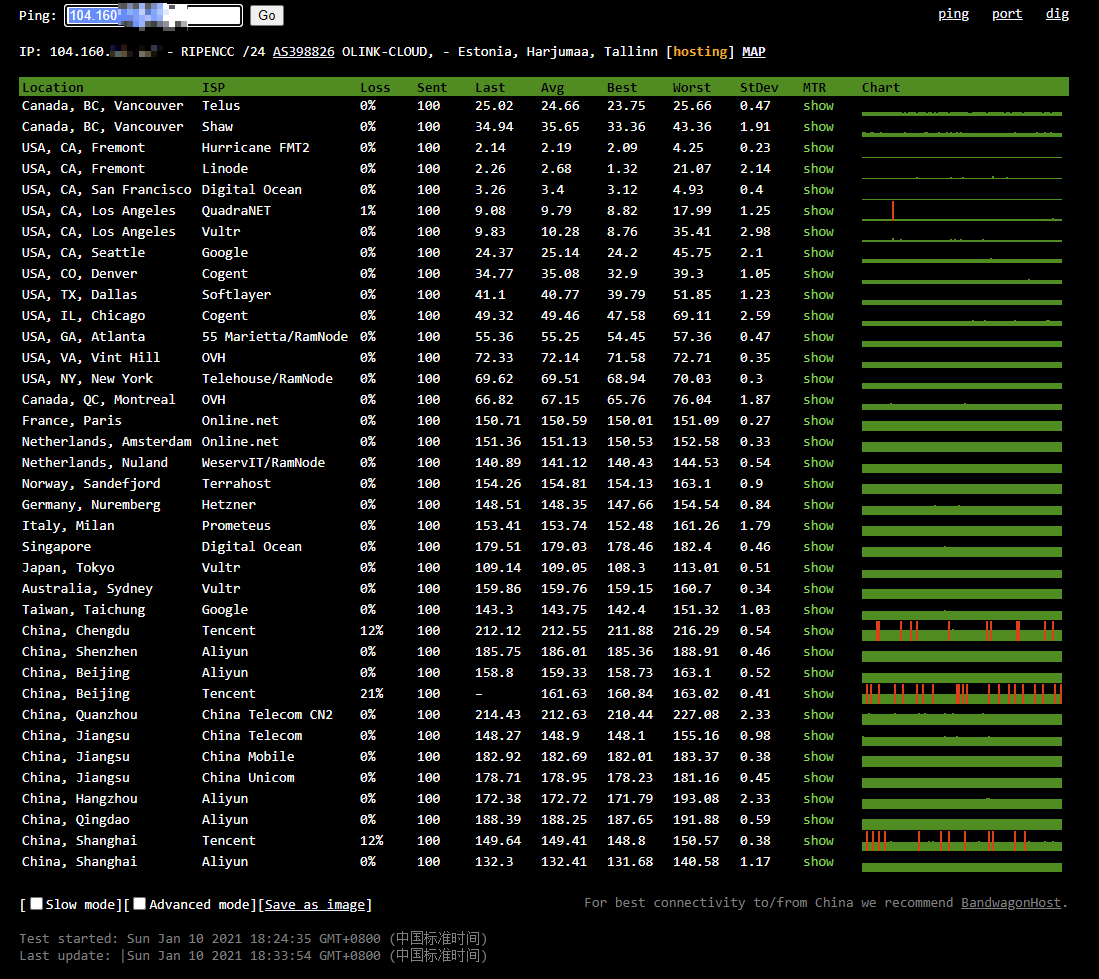Show MTR for Fremont Linode row
1099x979 pixels.
(818, 169)
